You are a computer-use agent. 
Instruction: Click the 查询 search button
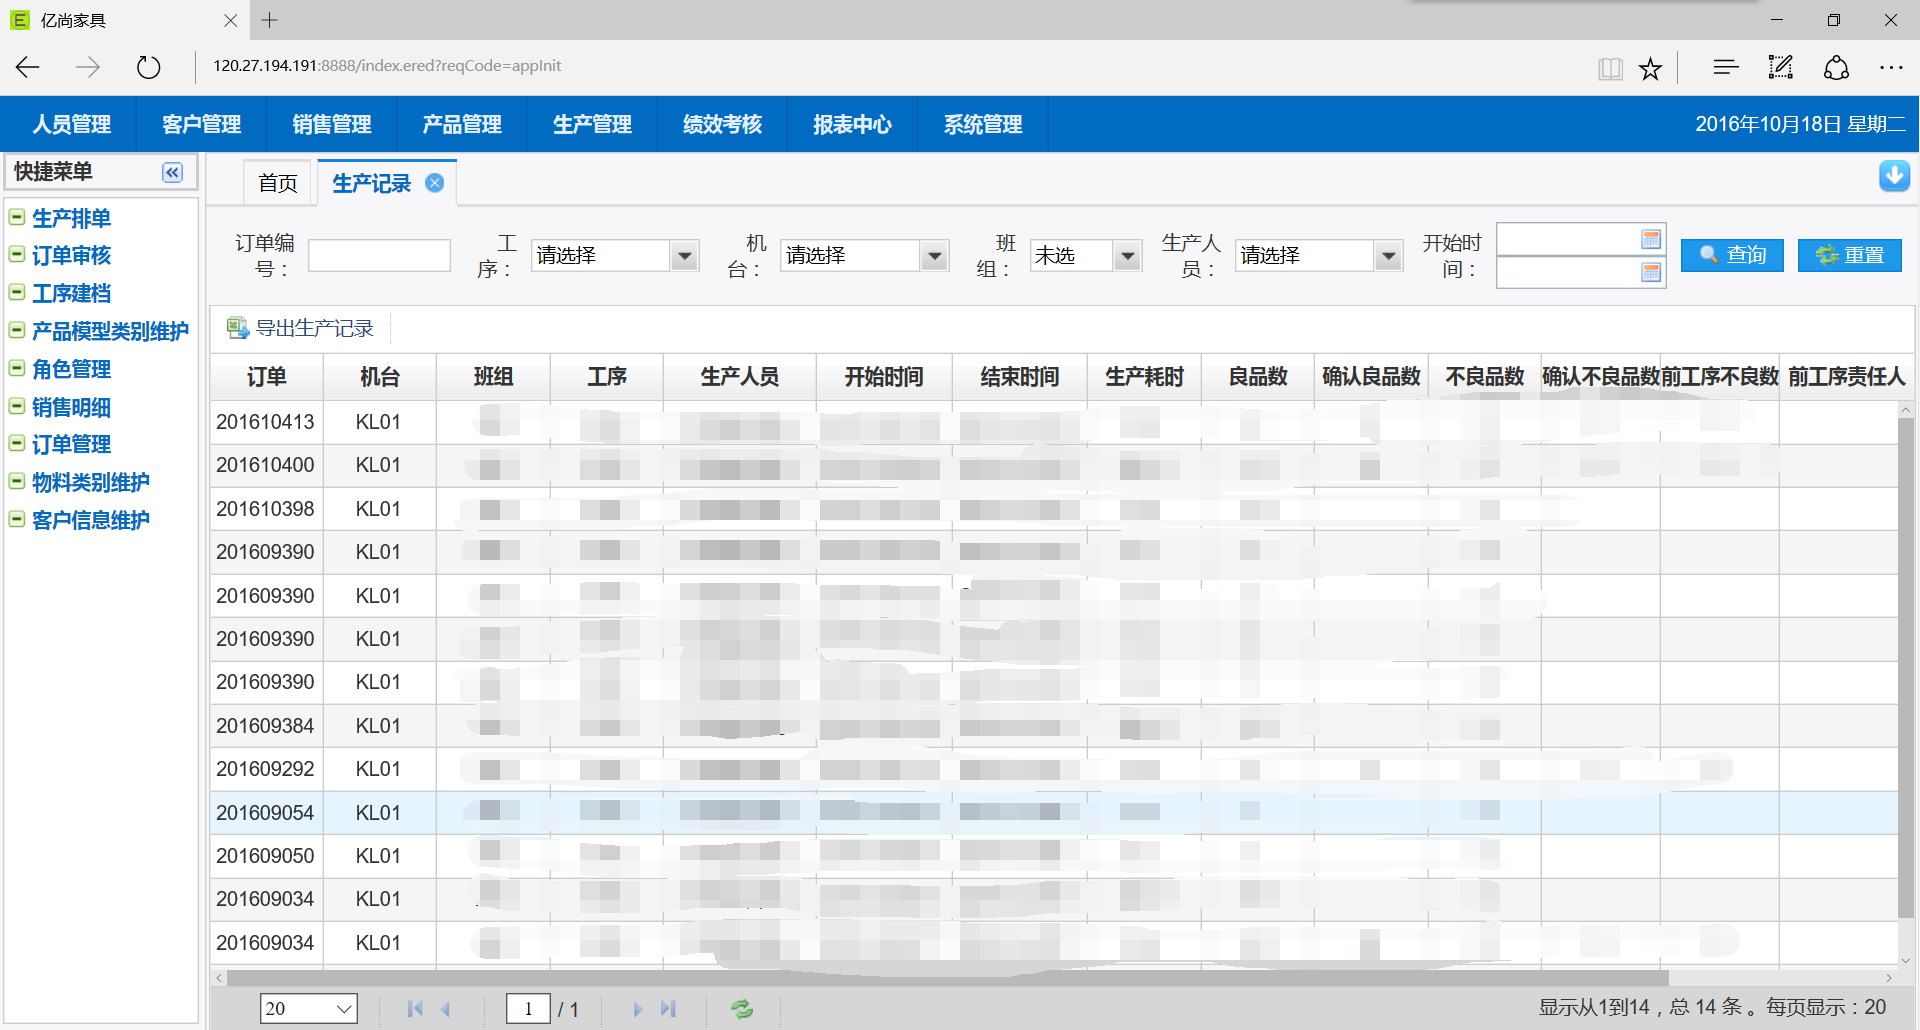point(1732,255)
